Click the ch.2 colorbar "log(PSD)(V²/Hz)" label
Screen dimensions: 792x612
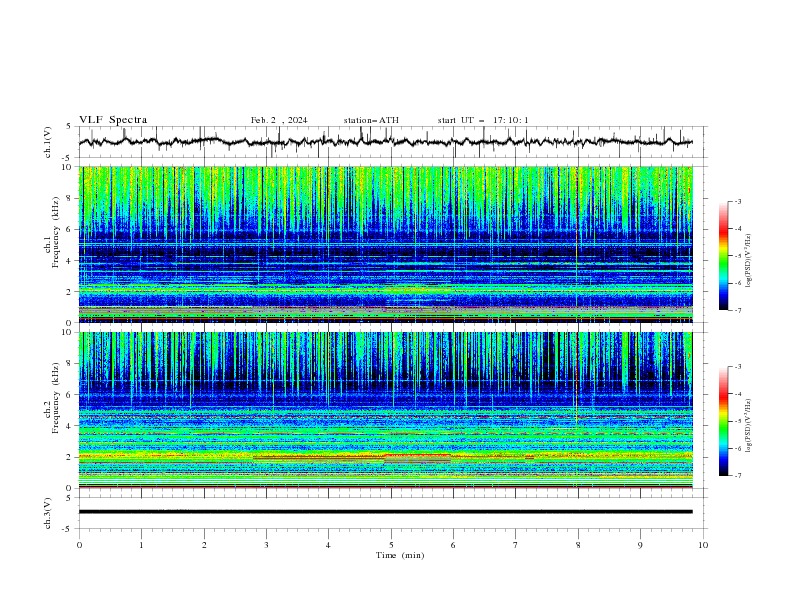(x=749, y=425)
